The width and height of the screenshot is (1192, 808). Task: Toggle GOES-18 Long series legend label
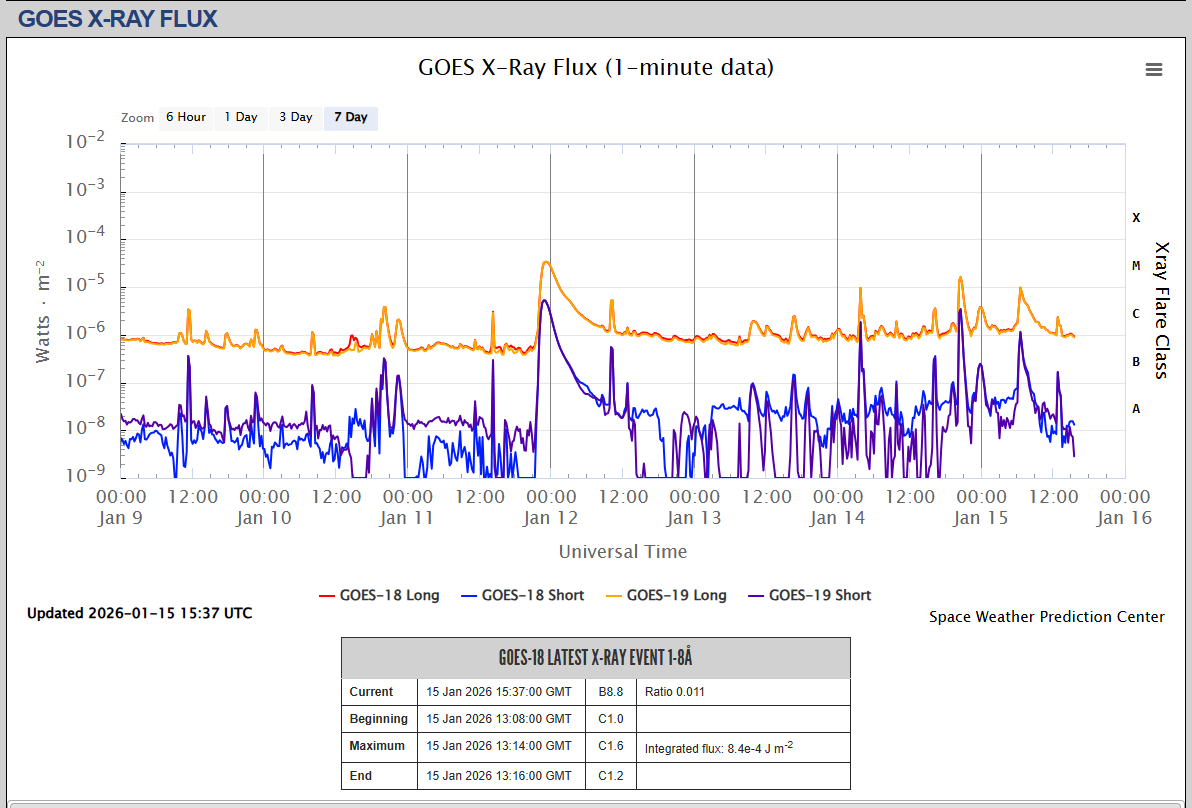(389, 595)
